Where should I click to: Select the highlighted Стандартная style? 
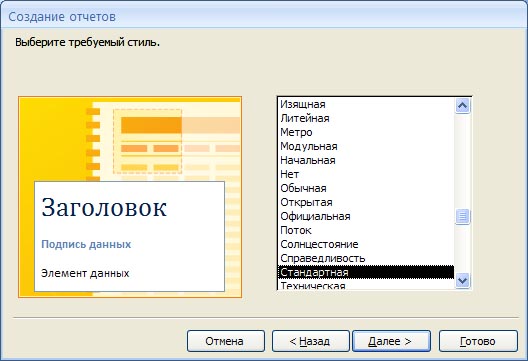366,272
